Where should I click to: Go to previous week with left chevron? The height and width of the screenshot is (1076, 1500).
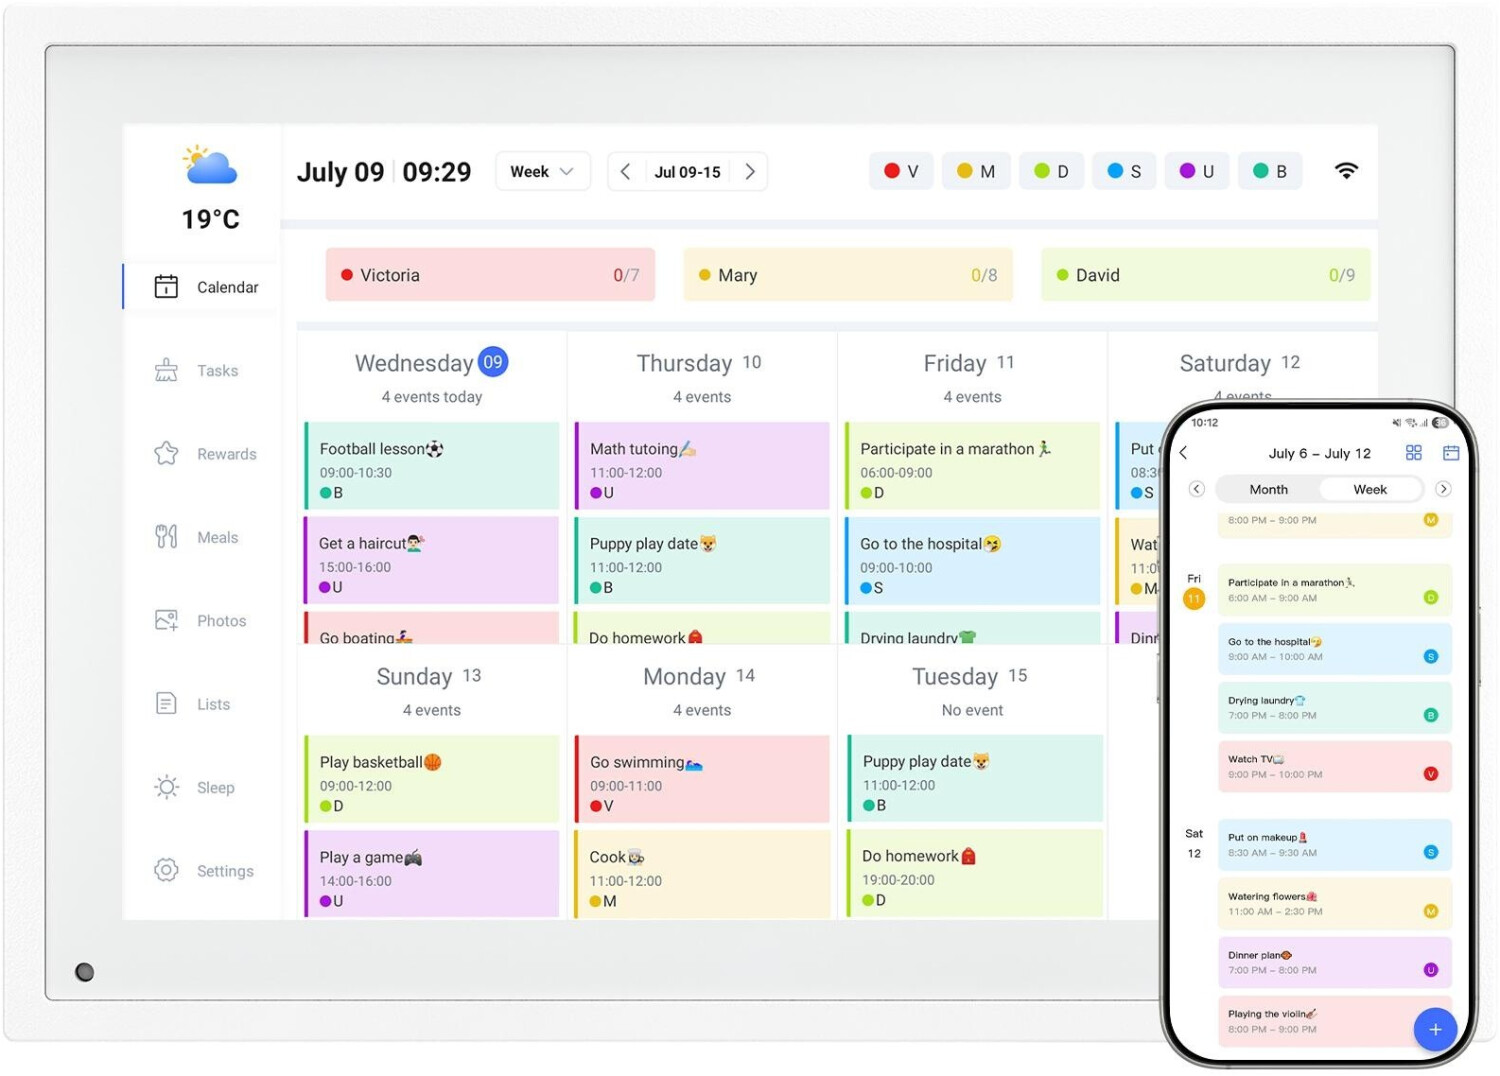click(625, 172)
